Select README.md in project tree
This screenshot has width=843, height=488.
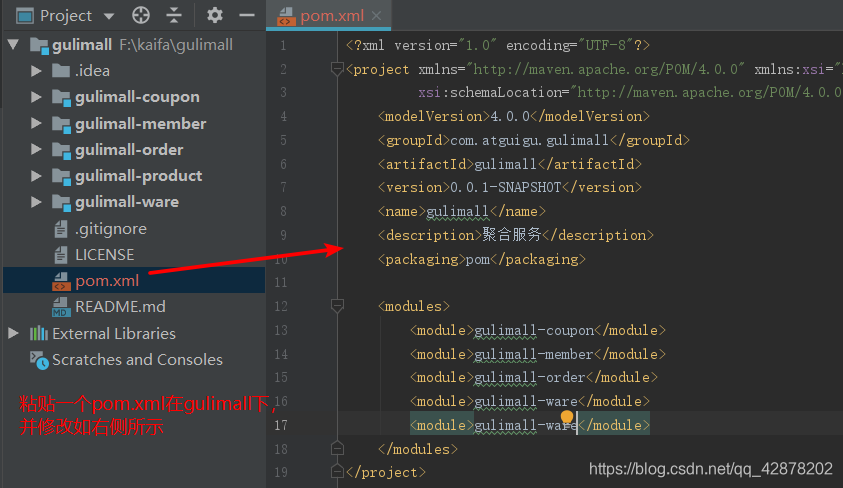(120, 307)
